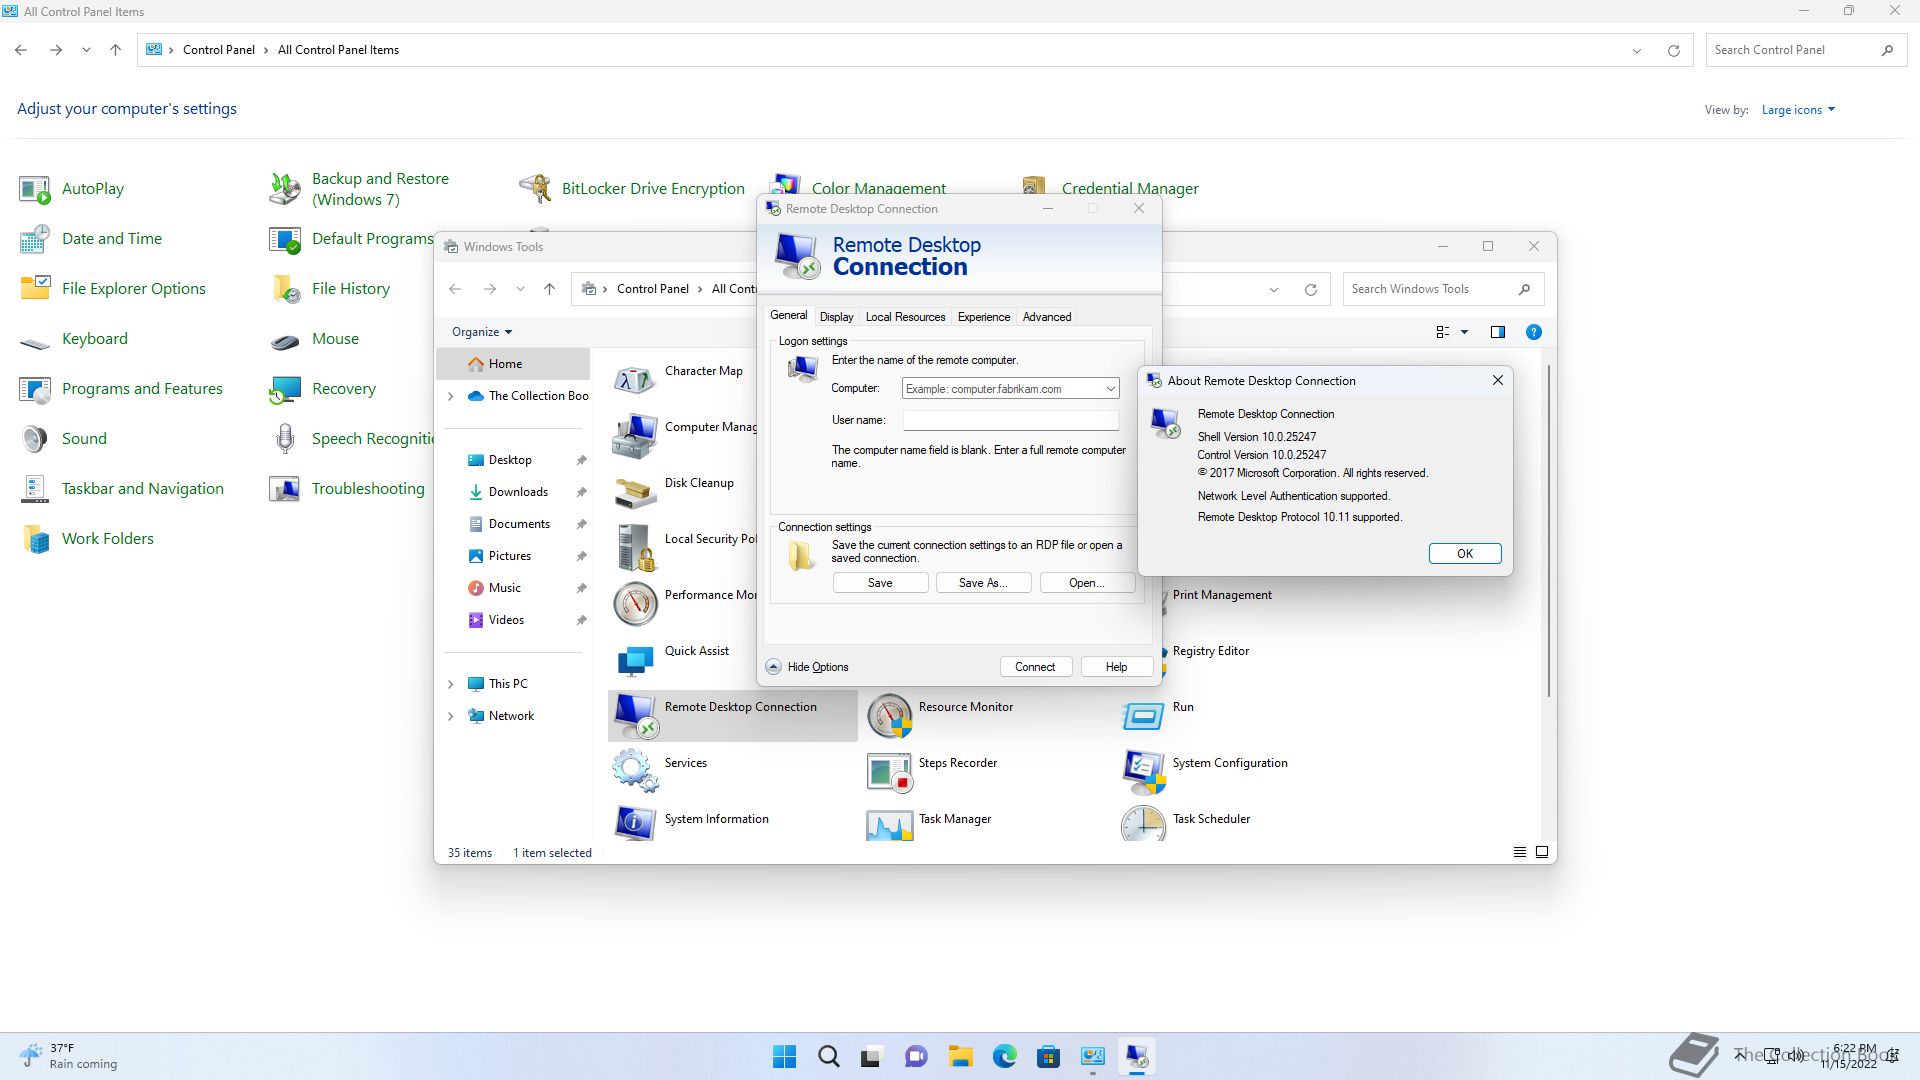Switch to the Display tab

click(836, 317)
